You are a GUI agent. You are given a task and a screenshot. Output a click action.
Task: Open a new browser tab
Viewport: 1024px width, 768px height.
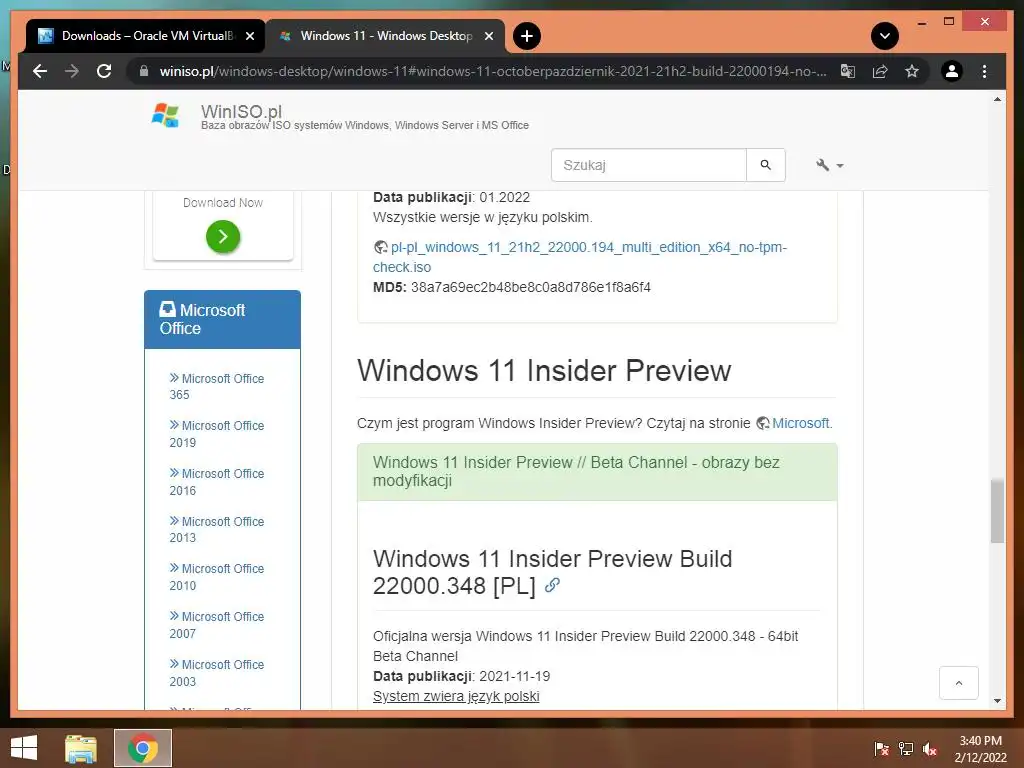click(x=526, y=36)
